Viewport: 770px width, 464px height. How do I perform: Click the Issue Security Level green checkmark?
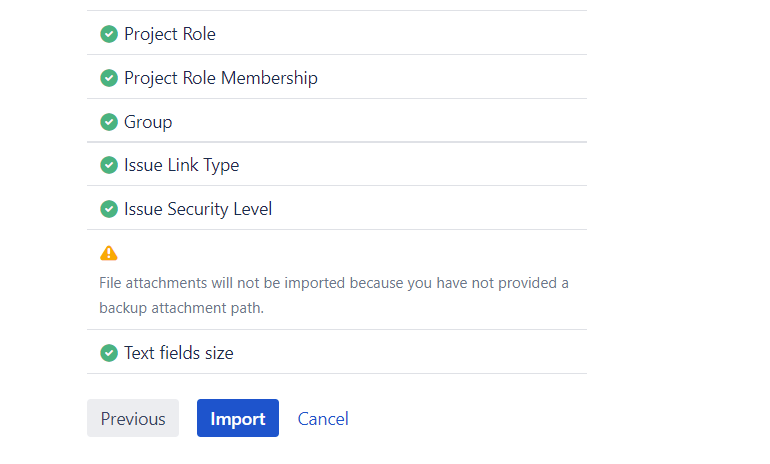pos(109,210)
